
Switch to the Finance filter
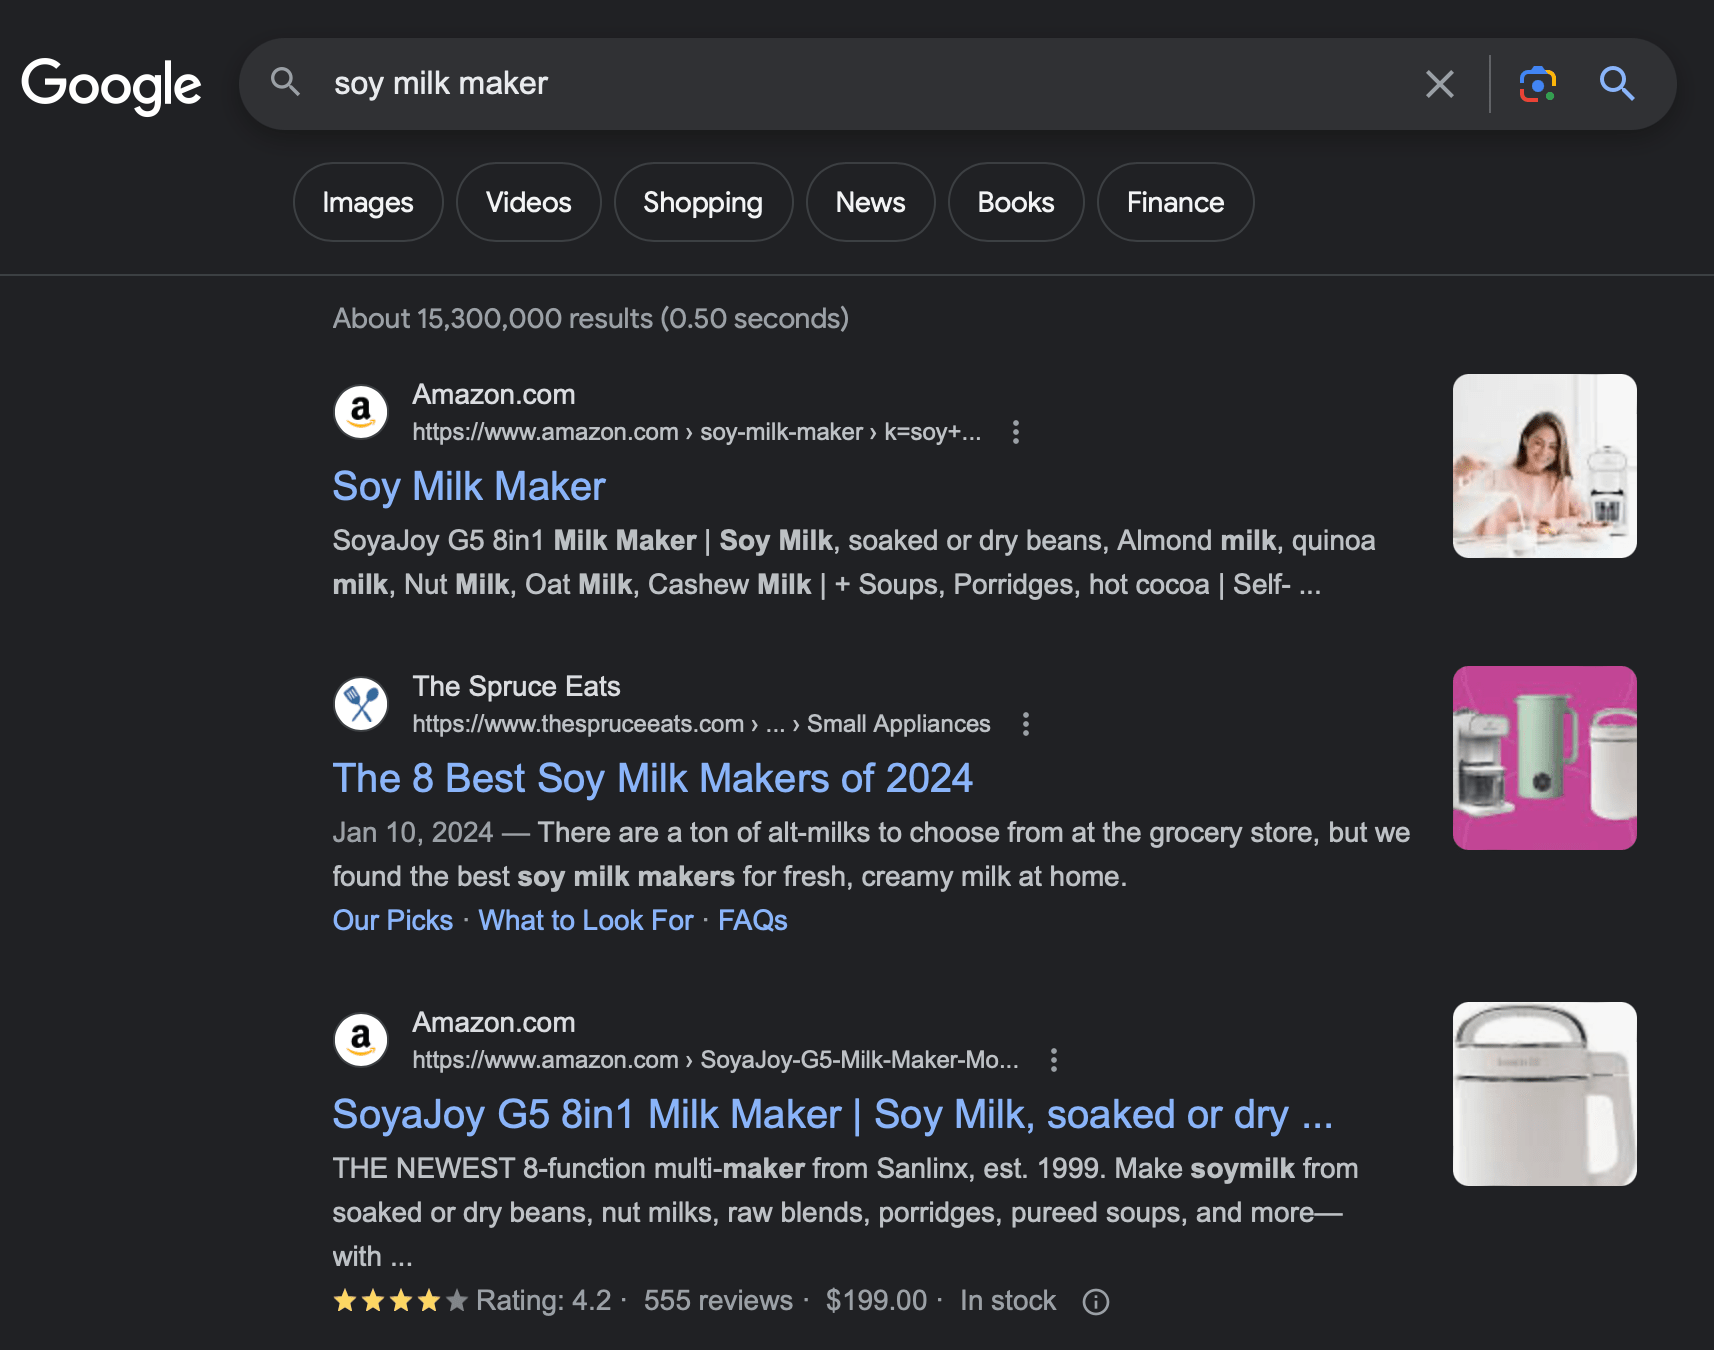pyautogui.click(x=1175, y=202)
